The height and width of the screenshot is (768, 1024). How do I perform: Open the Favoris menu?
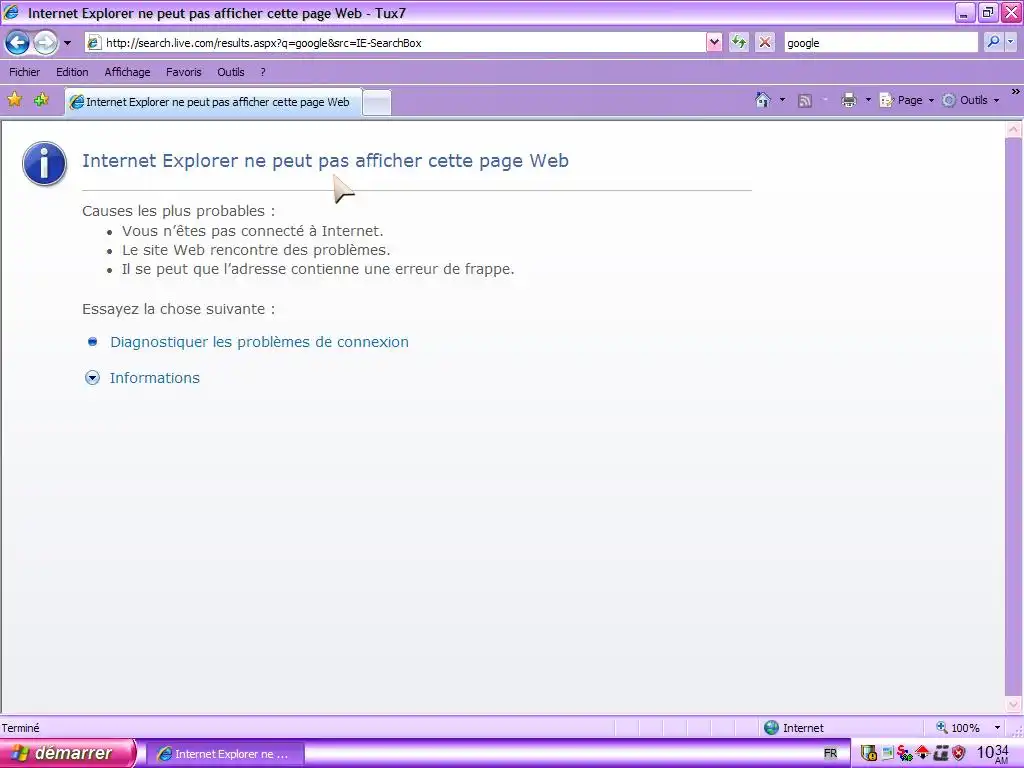(x=184, y=72)
